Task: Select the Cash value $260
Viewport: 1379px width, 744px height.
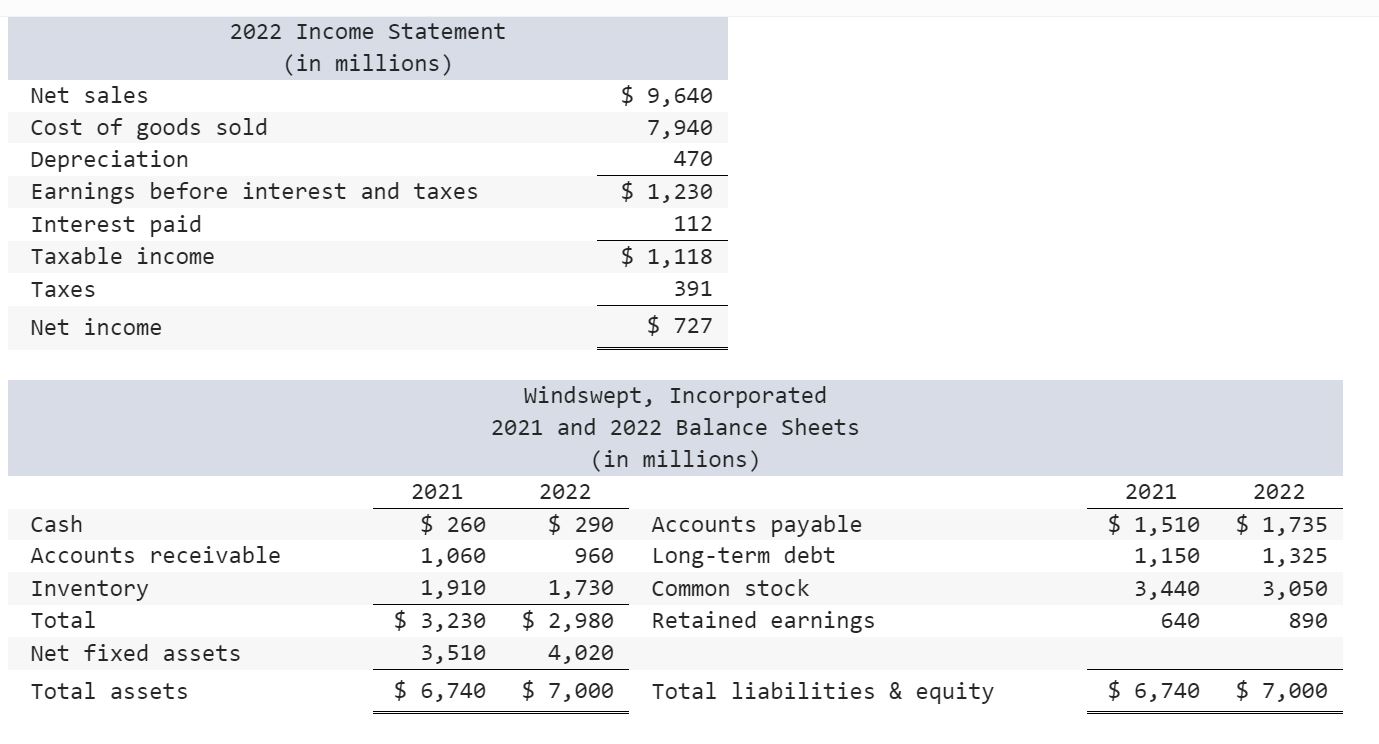Action: pyautogui.click(x=455, y=524)
